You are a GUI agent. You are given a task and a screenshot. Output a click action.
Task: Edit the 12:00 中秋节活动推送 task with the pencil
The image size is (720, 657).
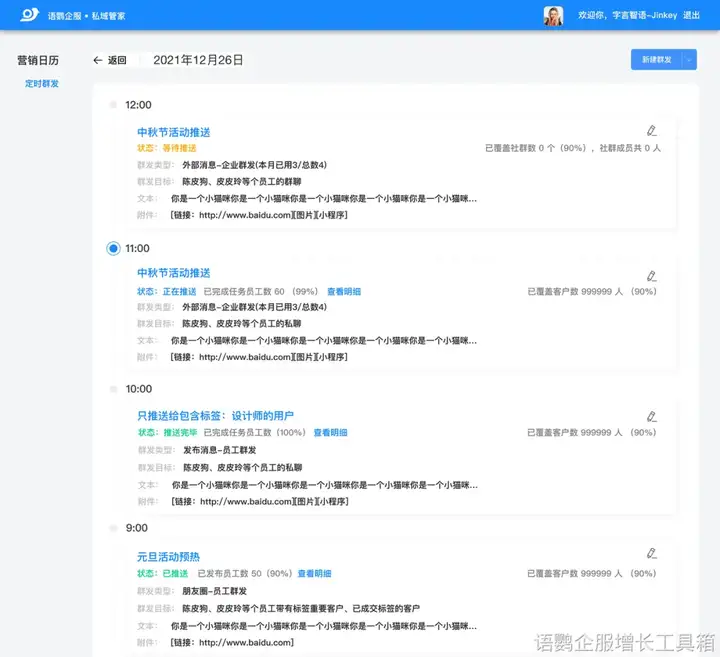pyautogui.click(x=652, y=131)
